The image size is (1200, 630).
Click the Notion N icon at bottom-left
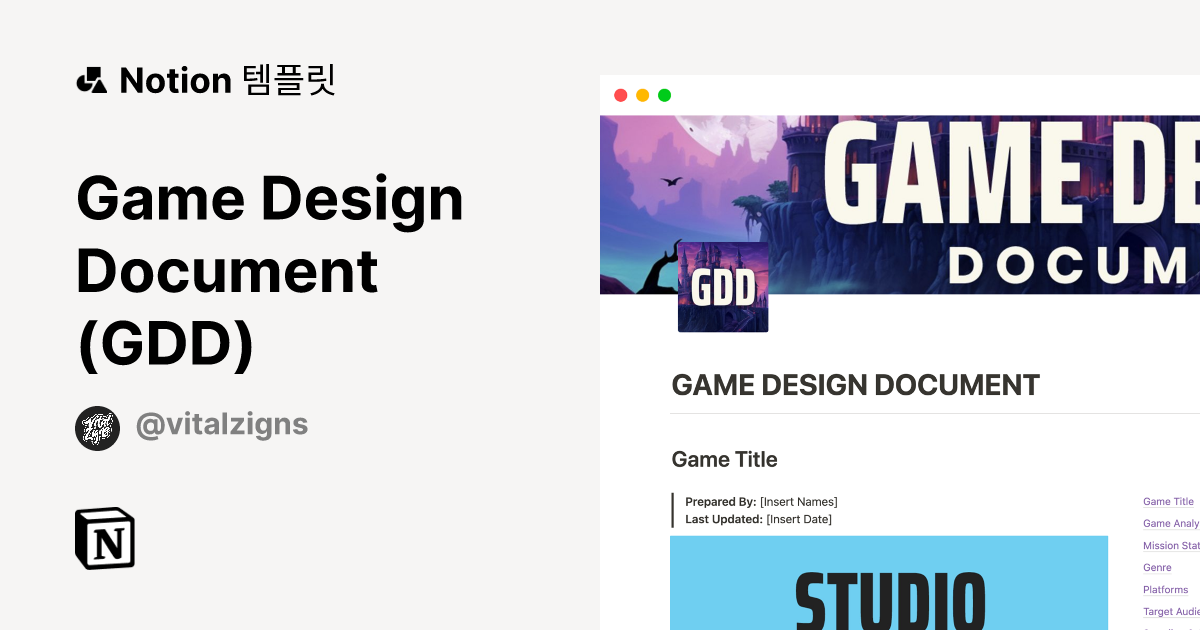coord(105,538)
